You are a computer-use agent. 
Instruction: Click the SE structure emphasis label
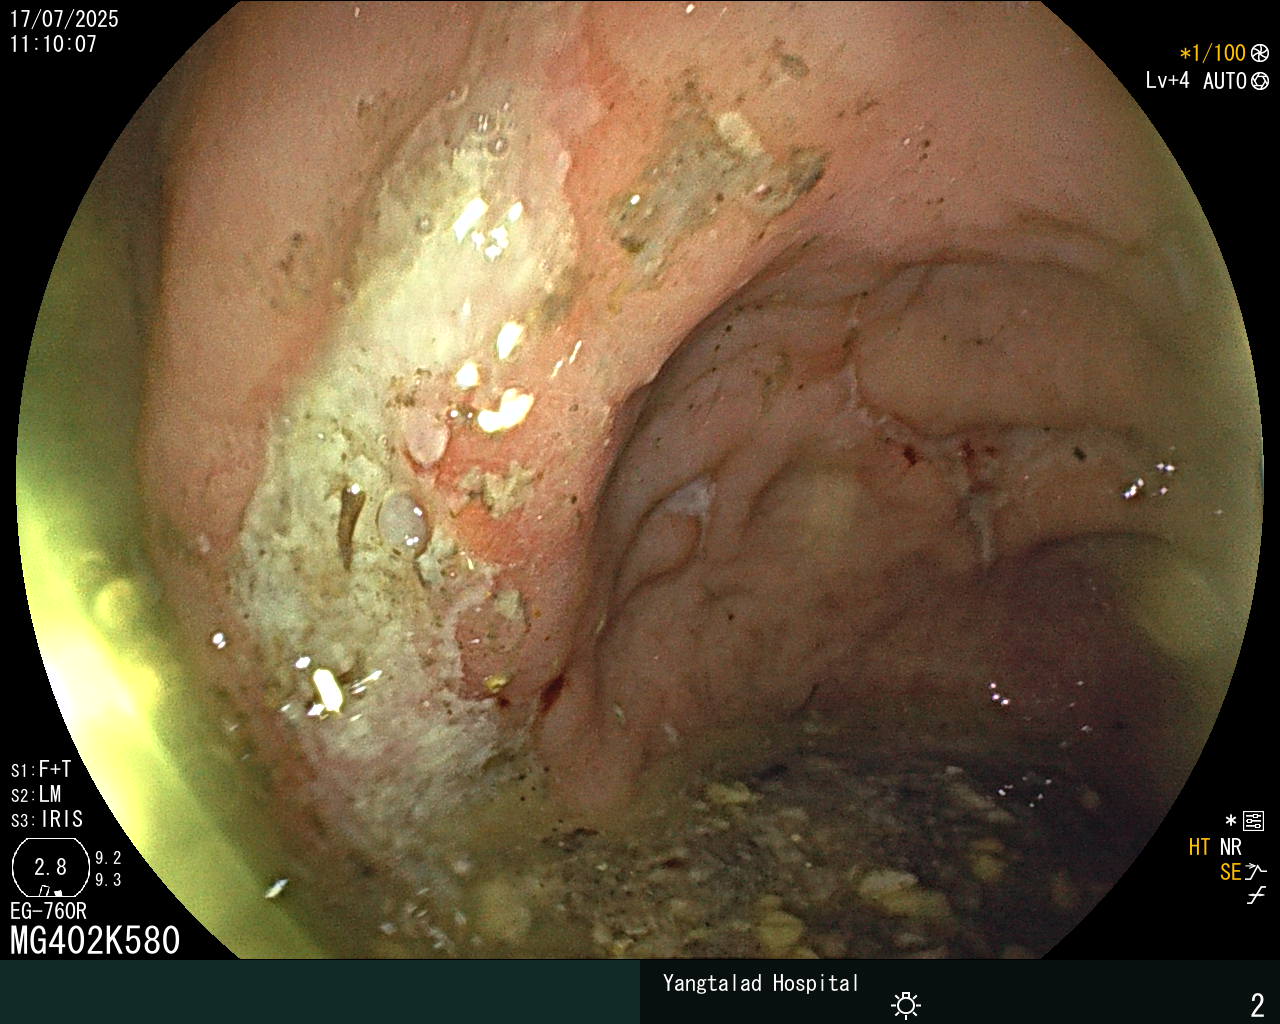click(x=1230, y=872)
